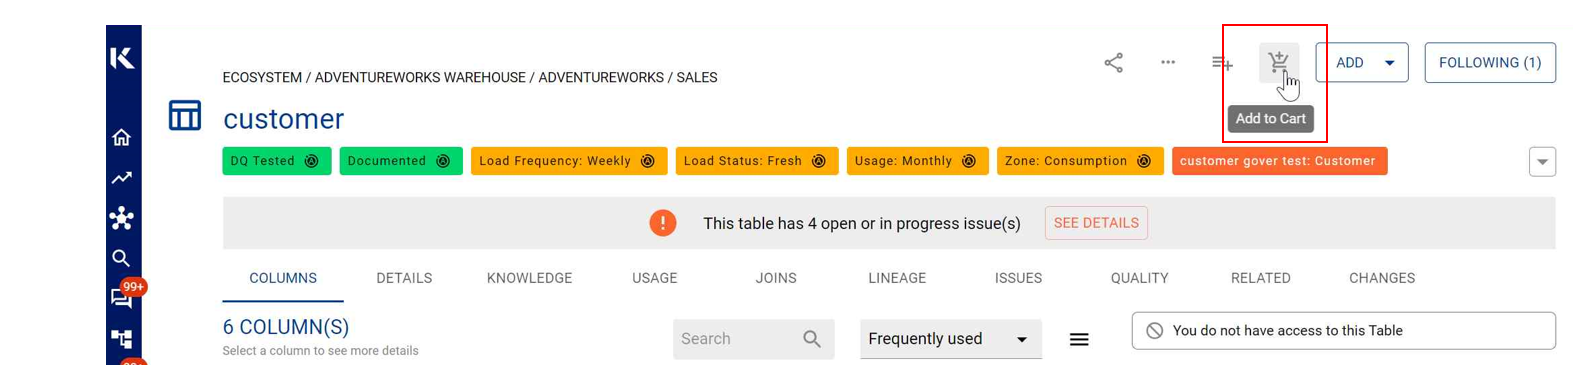Click the SEE DETAILS button
This screenshot has height=381, width=1577.
click(x=1096, y=223)
